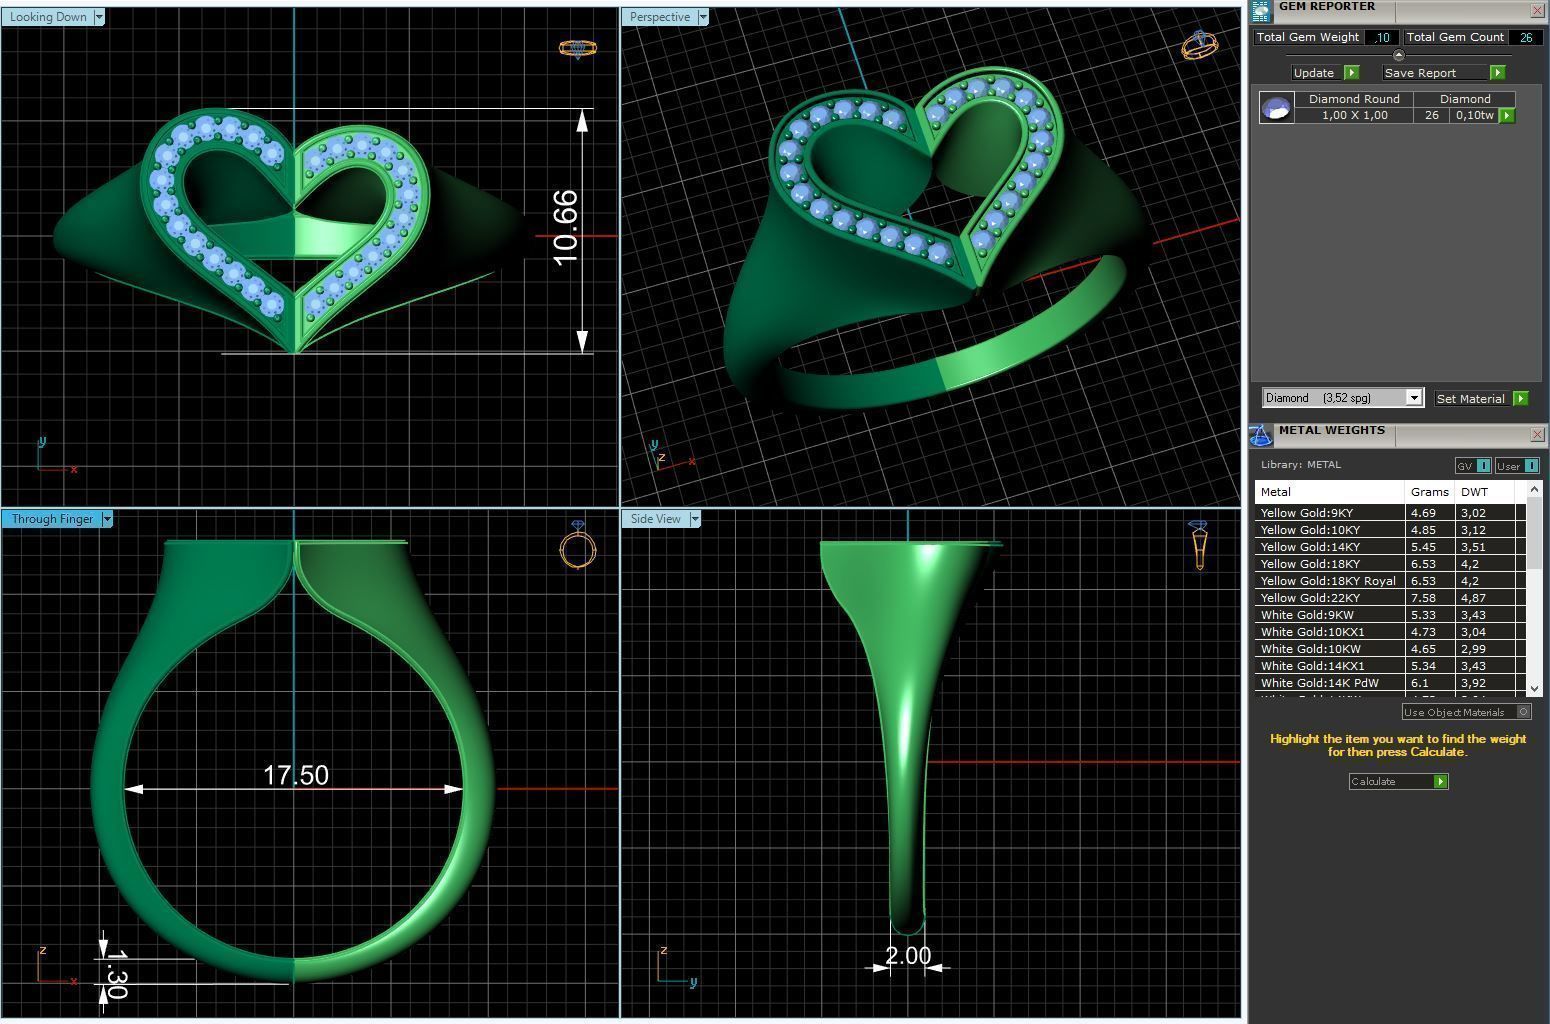Select the Looking Down viewport label
This screenshot has height=1024, width=1550.
(x=49, y=17)
